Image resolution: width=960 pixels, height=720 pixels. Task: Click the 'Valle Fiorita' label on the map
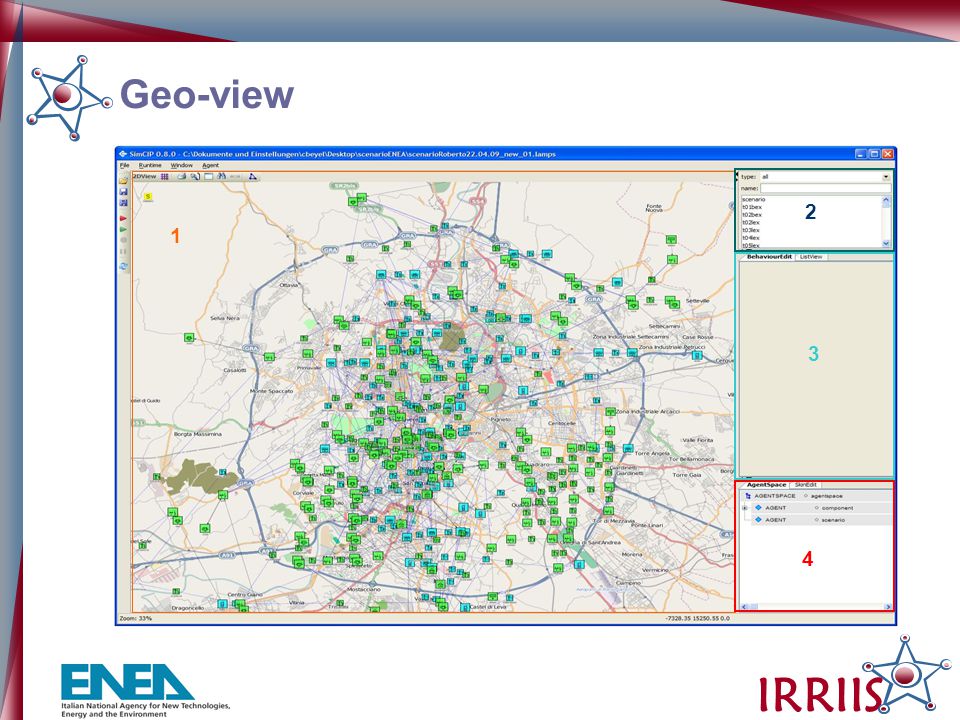click(x=698, y=440)
